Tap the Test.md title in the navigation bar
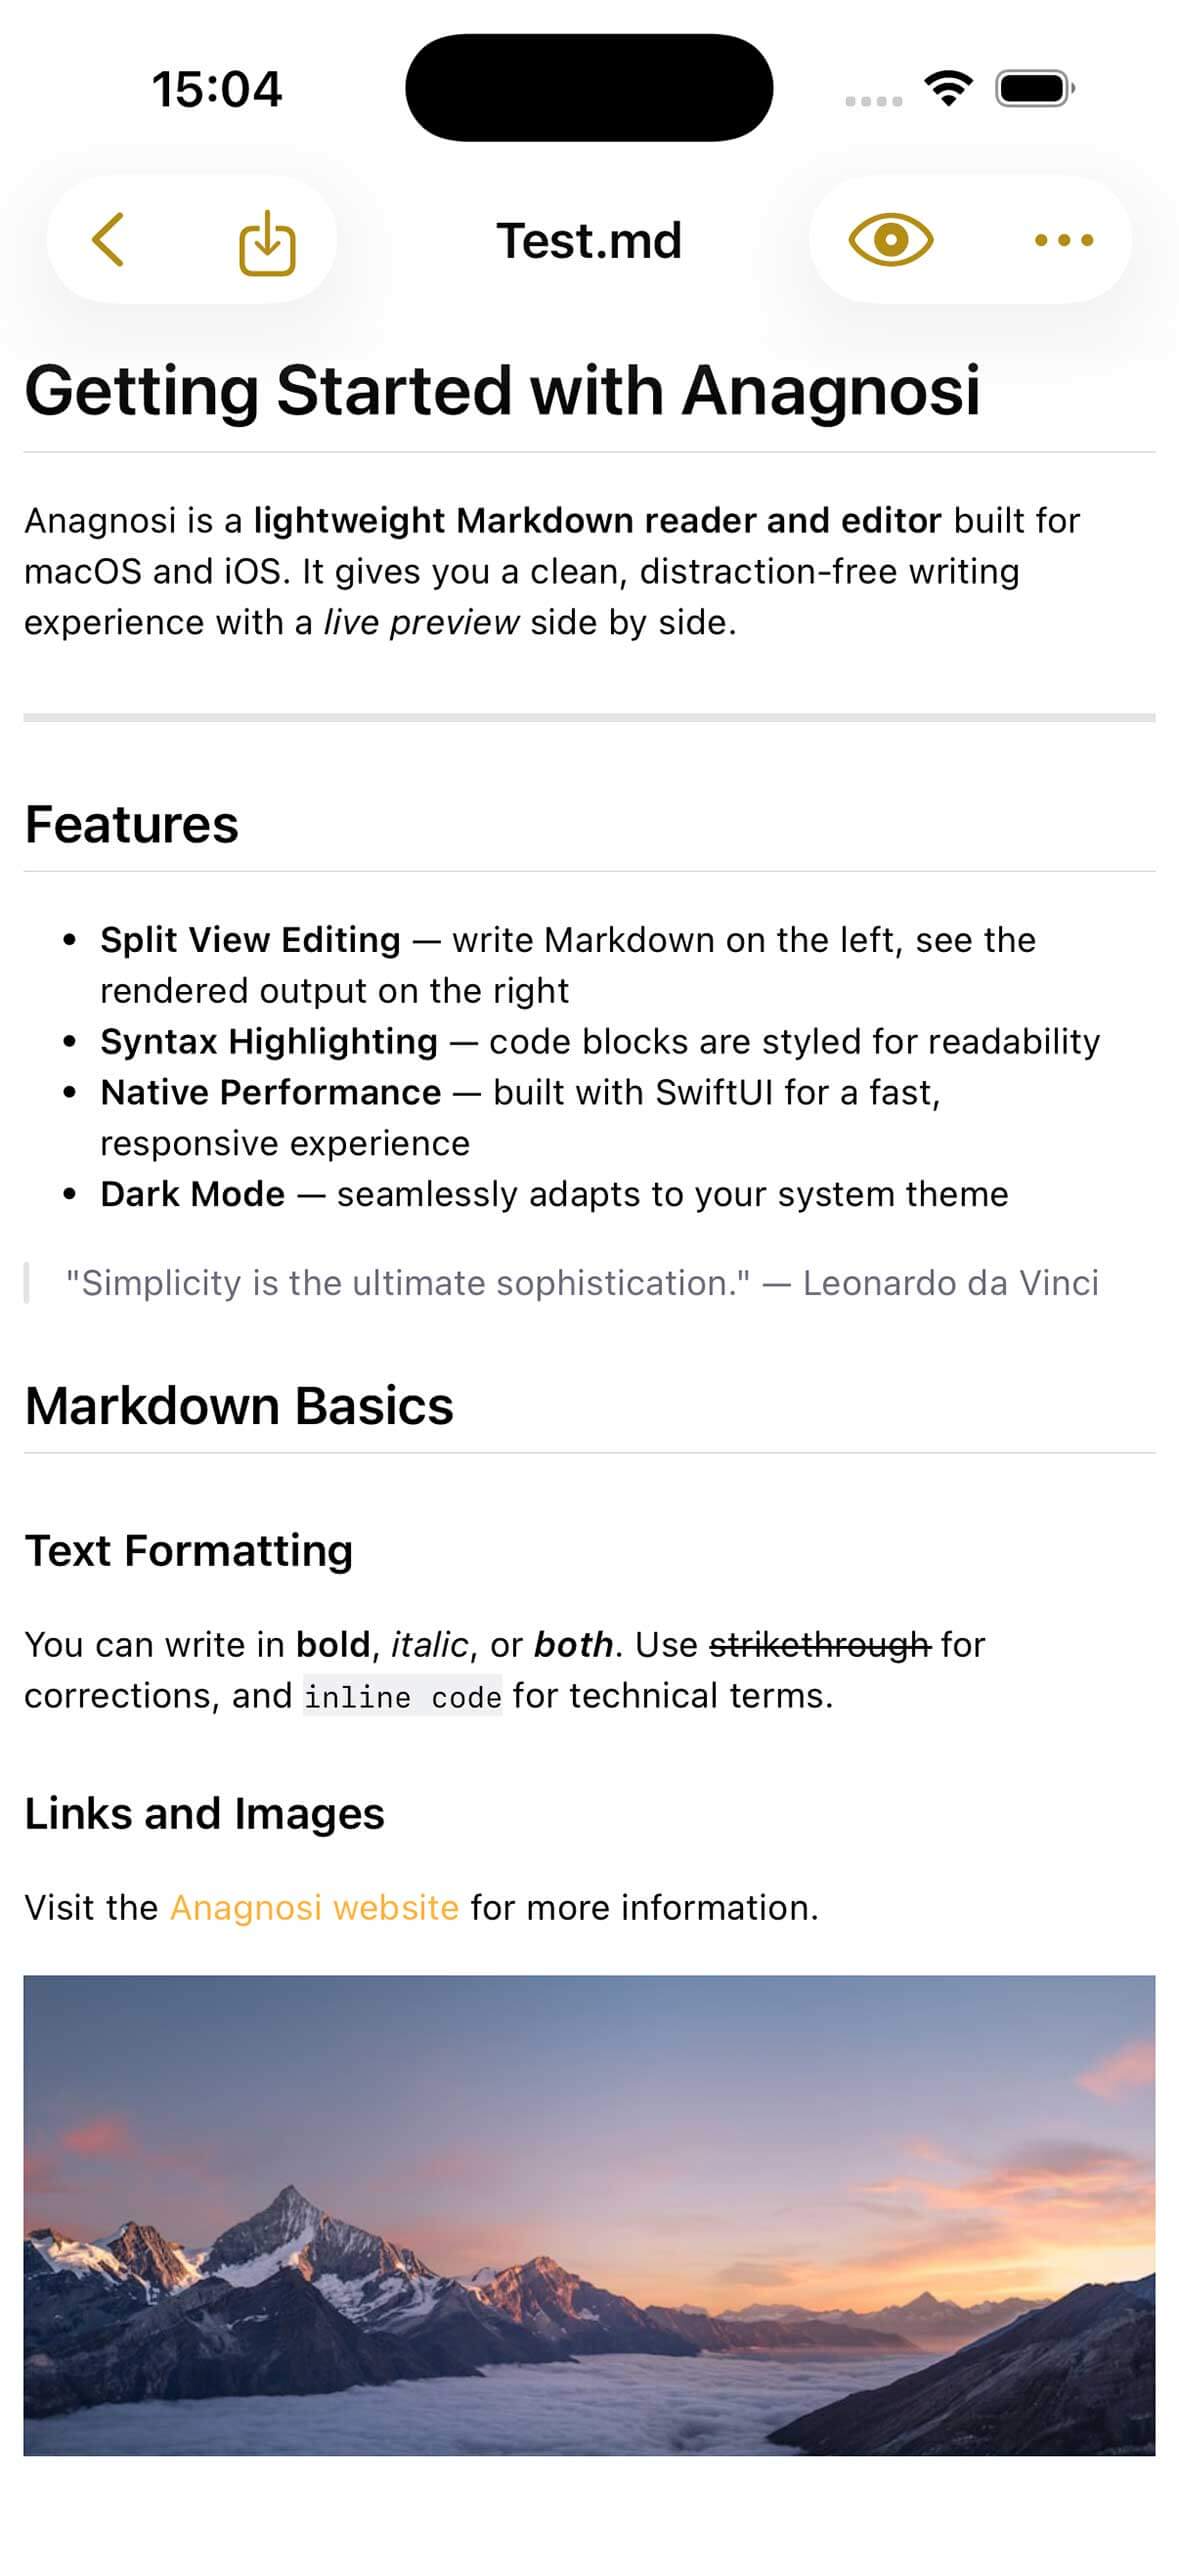Screen dimensions: 1179x2556 [x=589, y=240]
